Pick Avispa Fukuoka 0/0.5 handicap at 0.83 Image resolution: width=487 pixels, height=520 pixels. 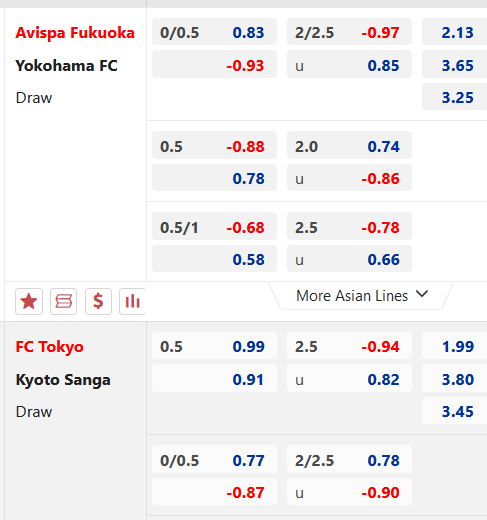[214, 32]
